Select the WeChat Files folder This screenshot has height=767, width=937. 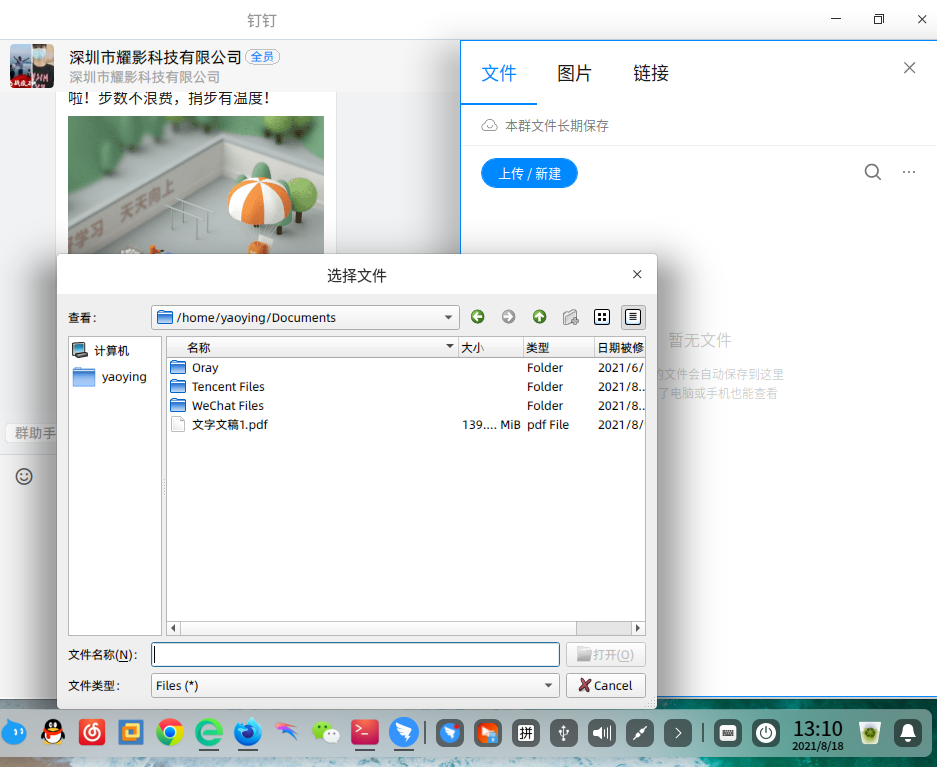[x=227, y=406]
